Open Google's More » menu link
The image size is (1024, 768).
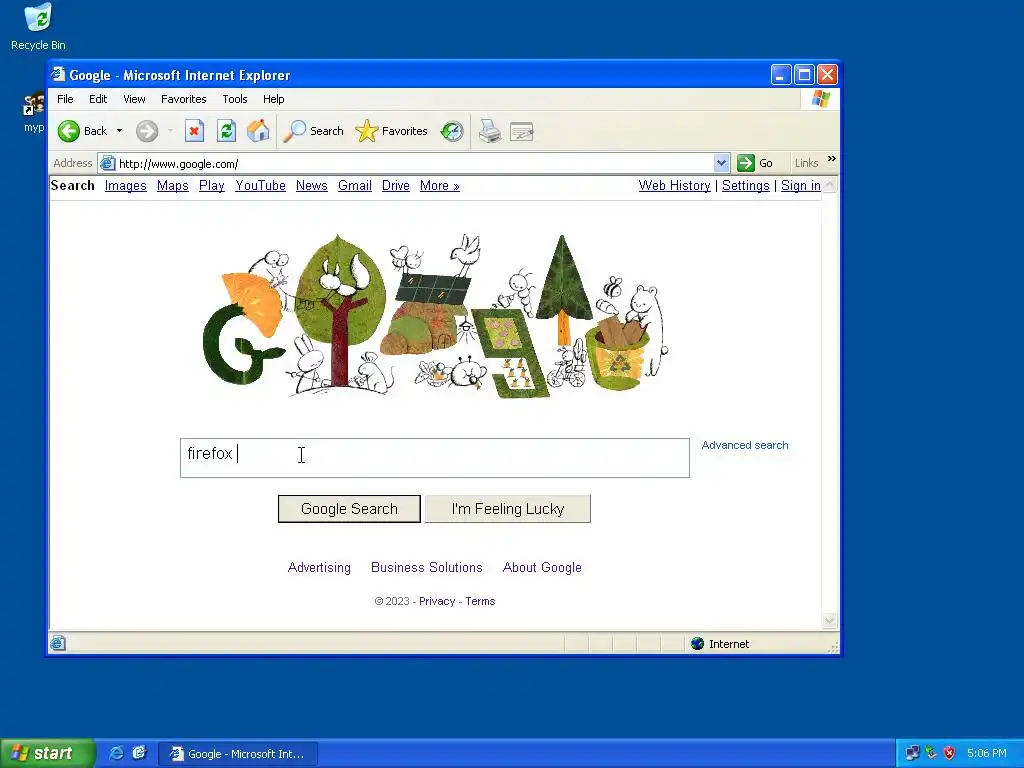coord(440,185)
